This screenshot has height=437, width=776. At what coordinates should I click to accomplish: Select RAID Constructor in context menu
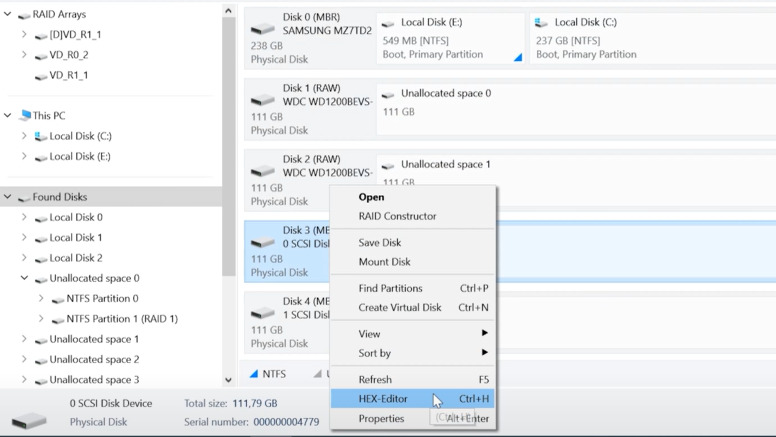pos(412,216)
